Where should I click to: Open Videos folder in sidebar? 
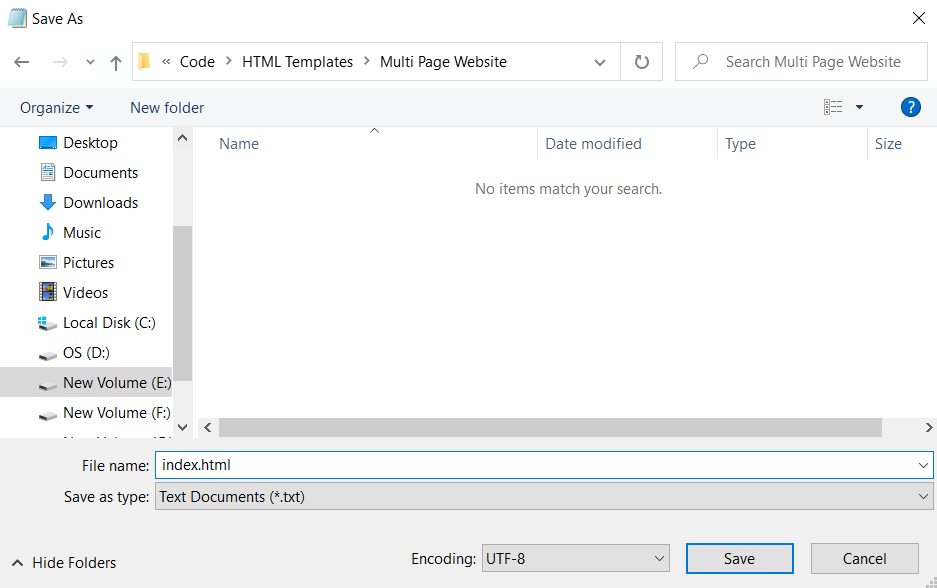(x=85, y=292)
